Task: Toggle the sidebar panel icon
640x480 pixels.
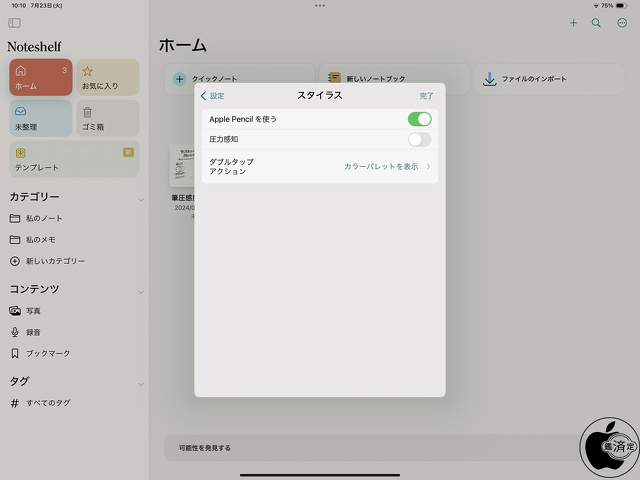Action: [14, 22]
